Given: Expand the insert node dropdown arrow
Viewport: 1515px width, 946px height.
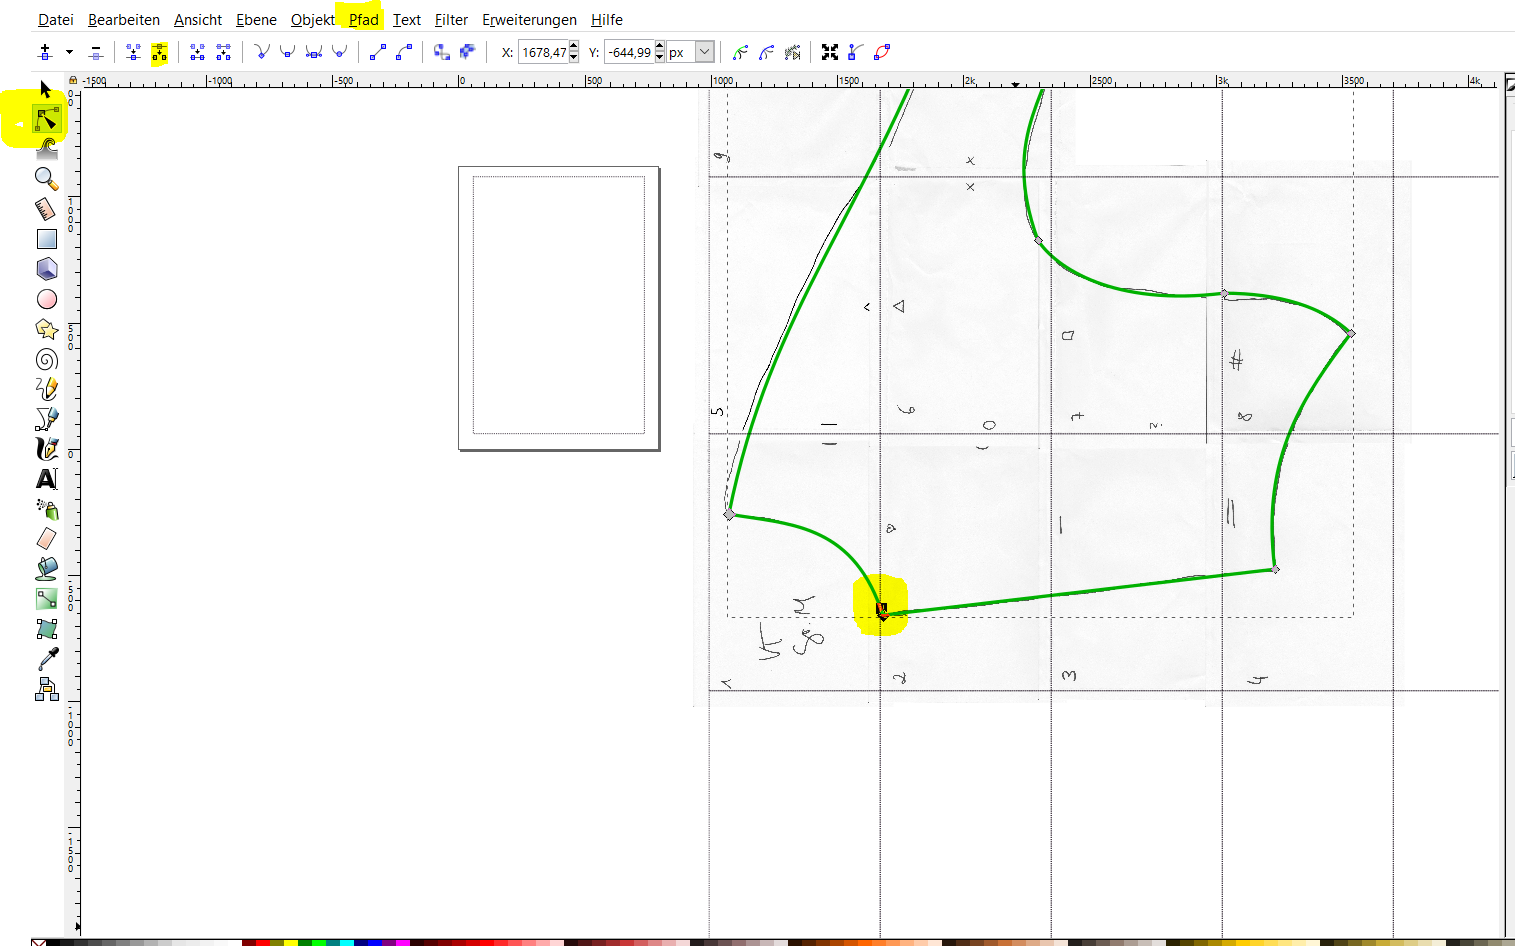Looking at the screenshot, I should click(x=69, y=52).
